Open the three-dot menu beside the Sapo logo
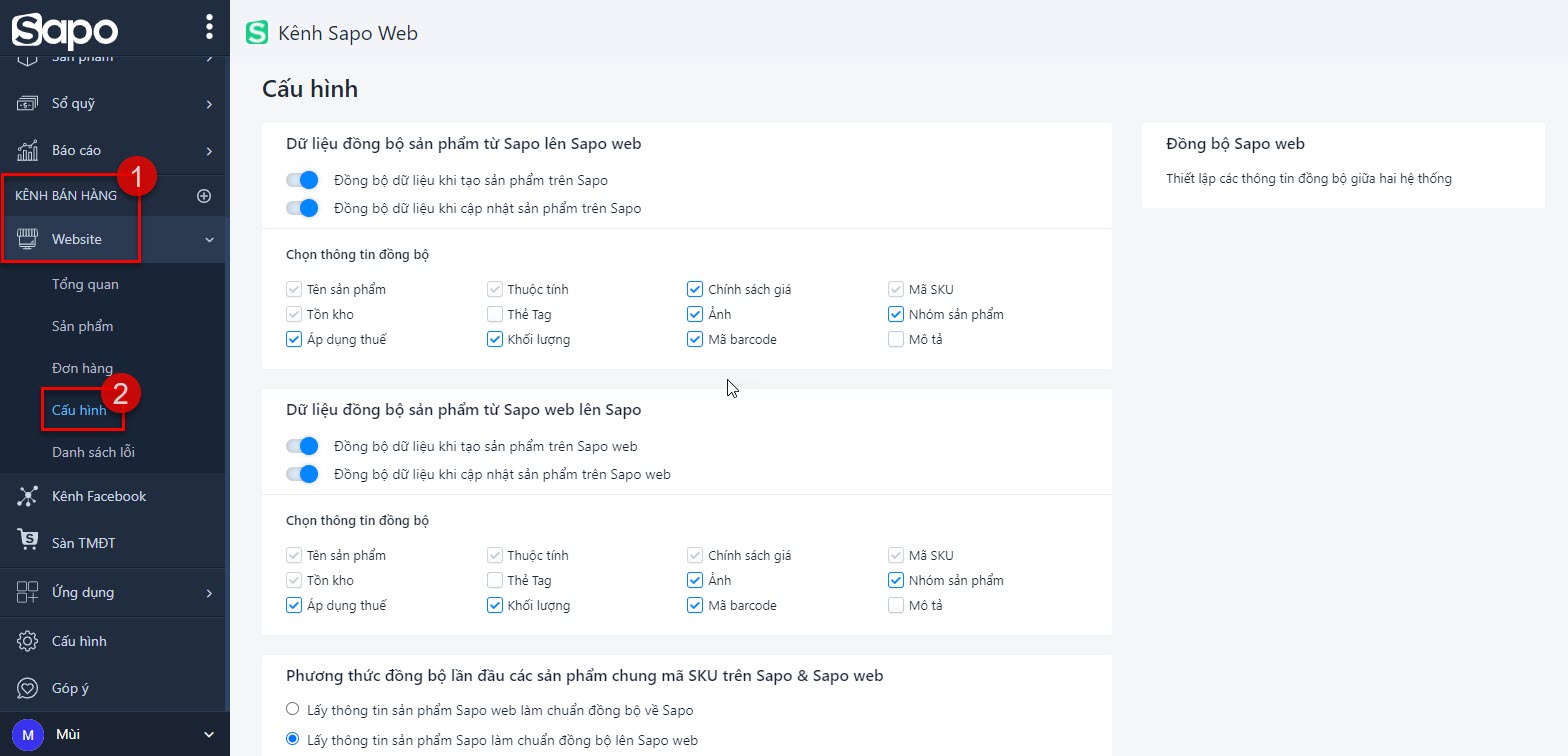The image size is (1568, 756). click(208, 27)
